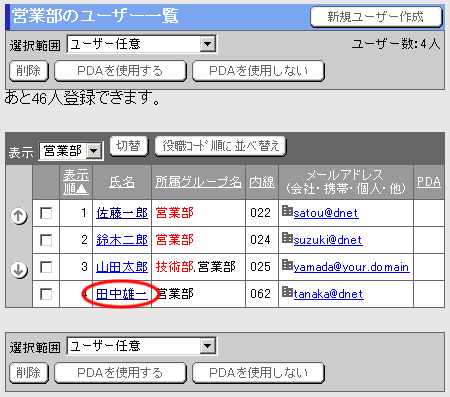The height and width of the screenshot is (397, 450).
Task: Click company mail icon beside satou@dnet
Action: 287,211
